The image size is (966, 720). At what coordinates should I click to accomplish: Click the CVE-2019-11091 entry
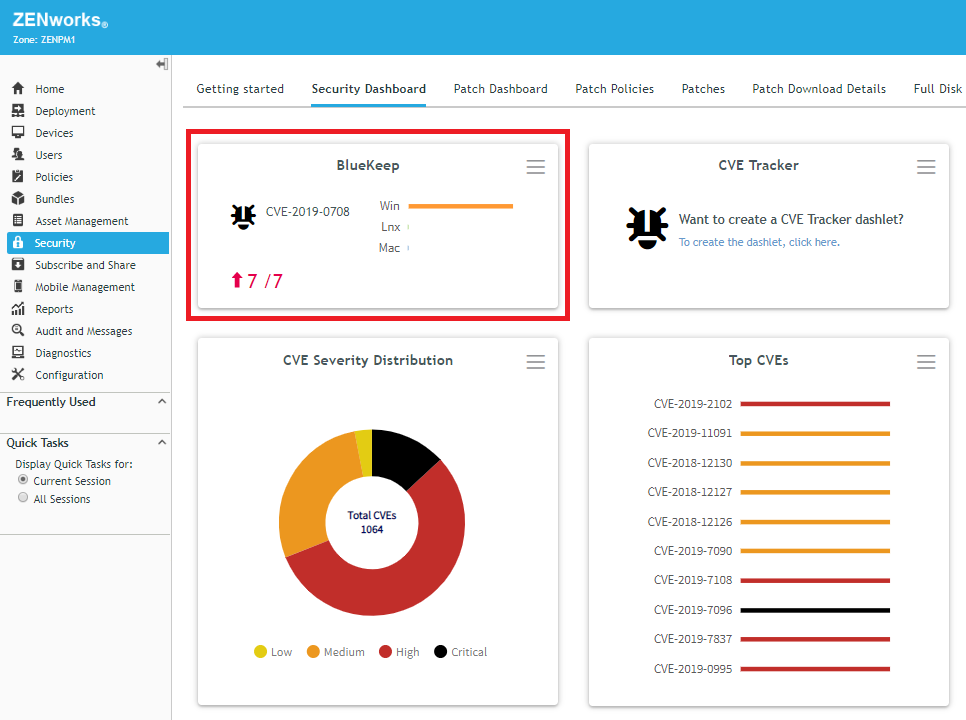coord(689,433)
